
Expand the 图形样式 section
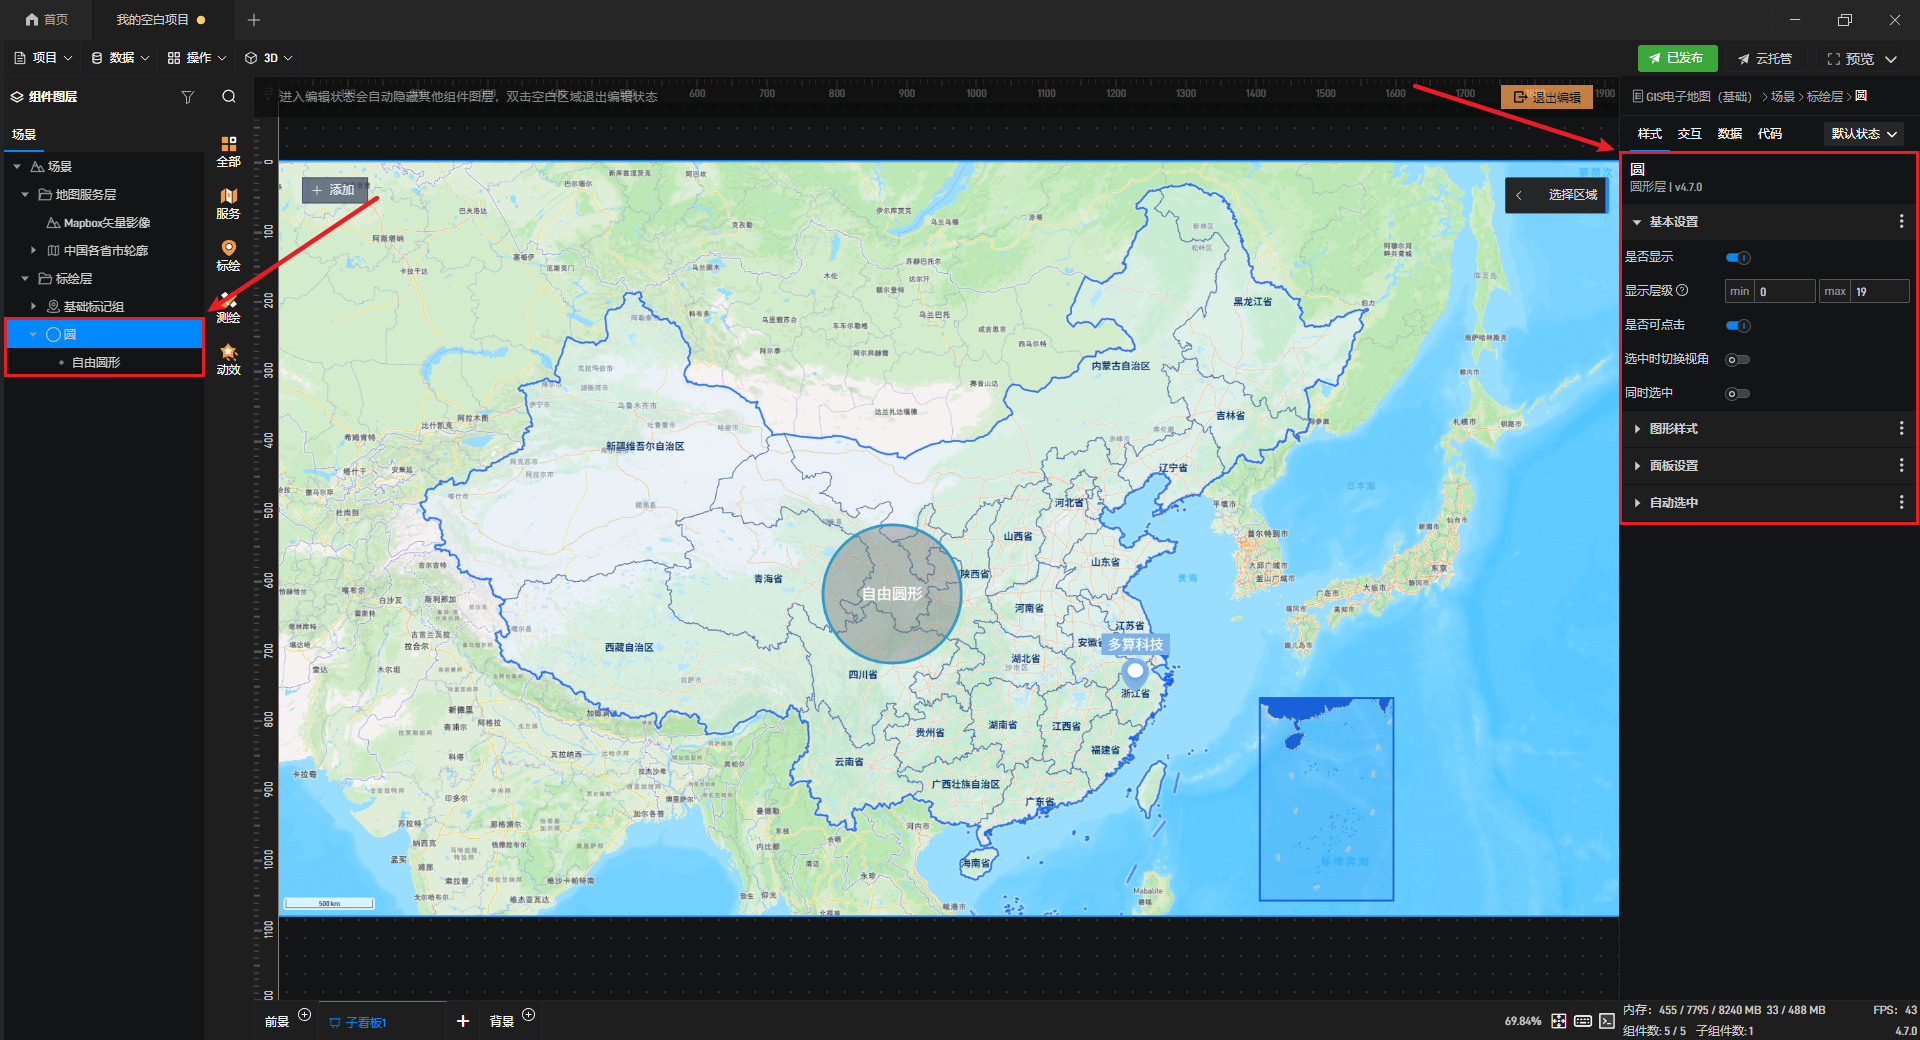(1673, 429)
